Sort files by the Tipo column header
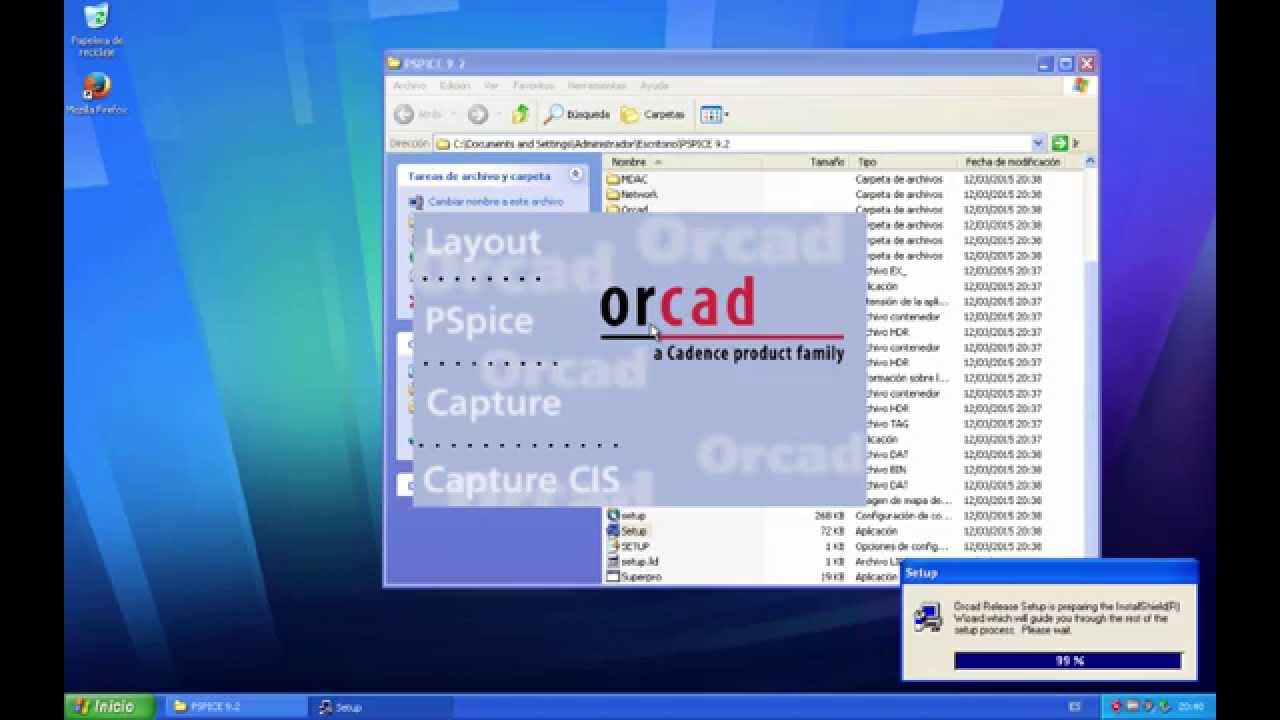This screenshot has width=1280, height=720. tap(905, 162)
